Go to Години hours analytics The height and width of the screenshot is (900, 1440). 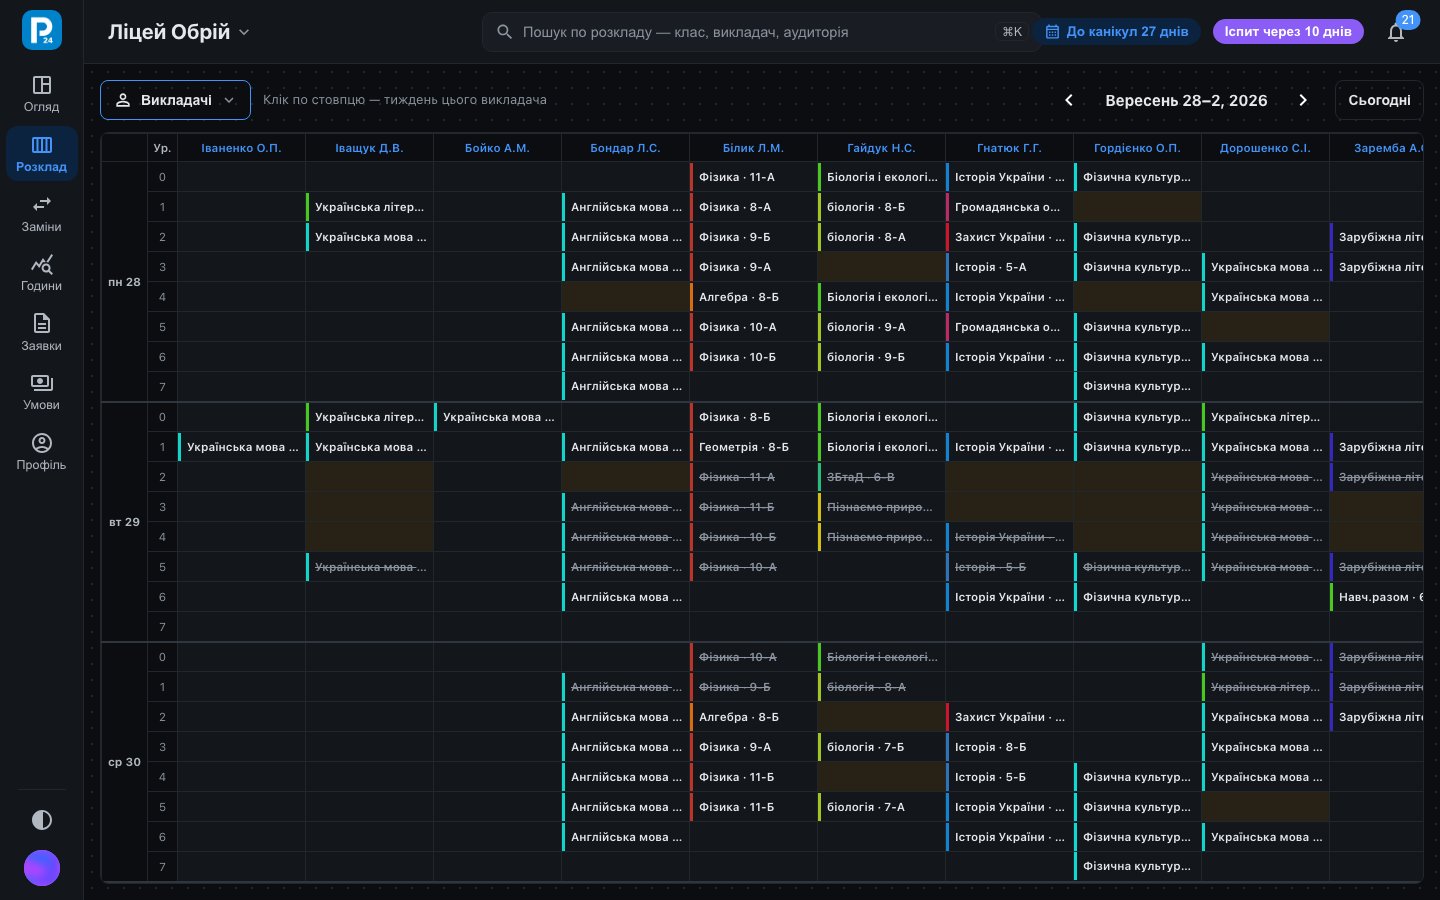tap(41, 273)
